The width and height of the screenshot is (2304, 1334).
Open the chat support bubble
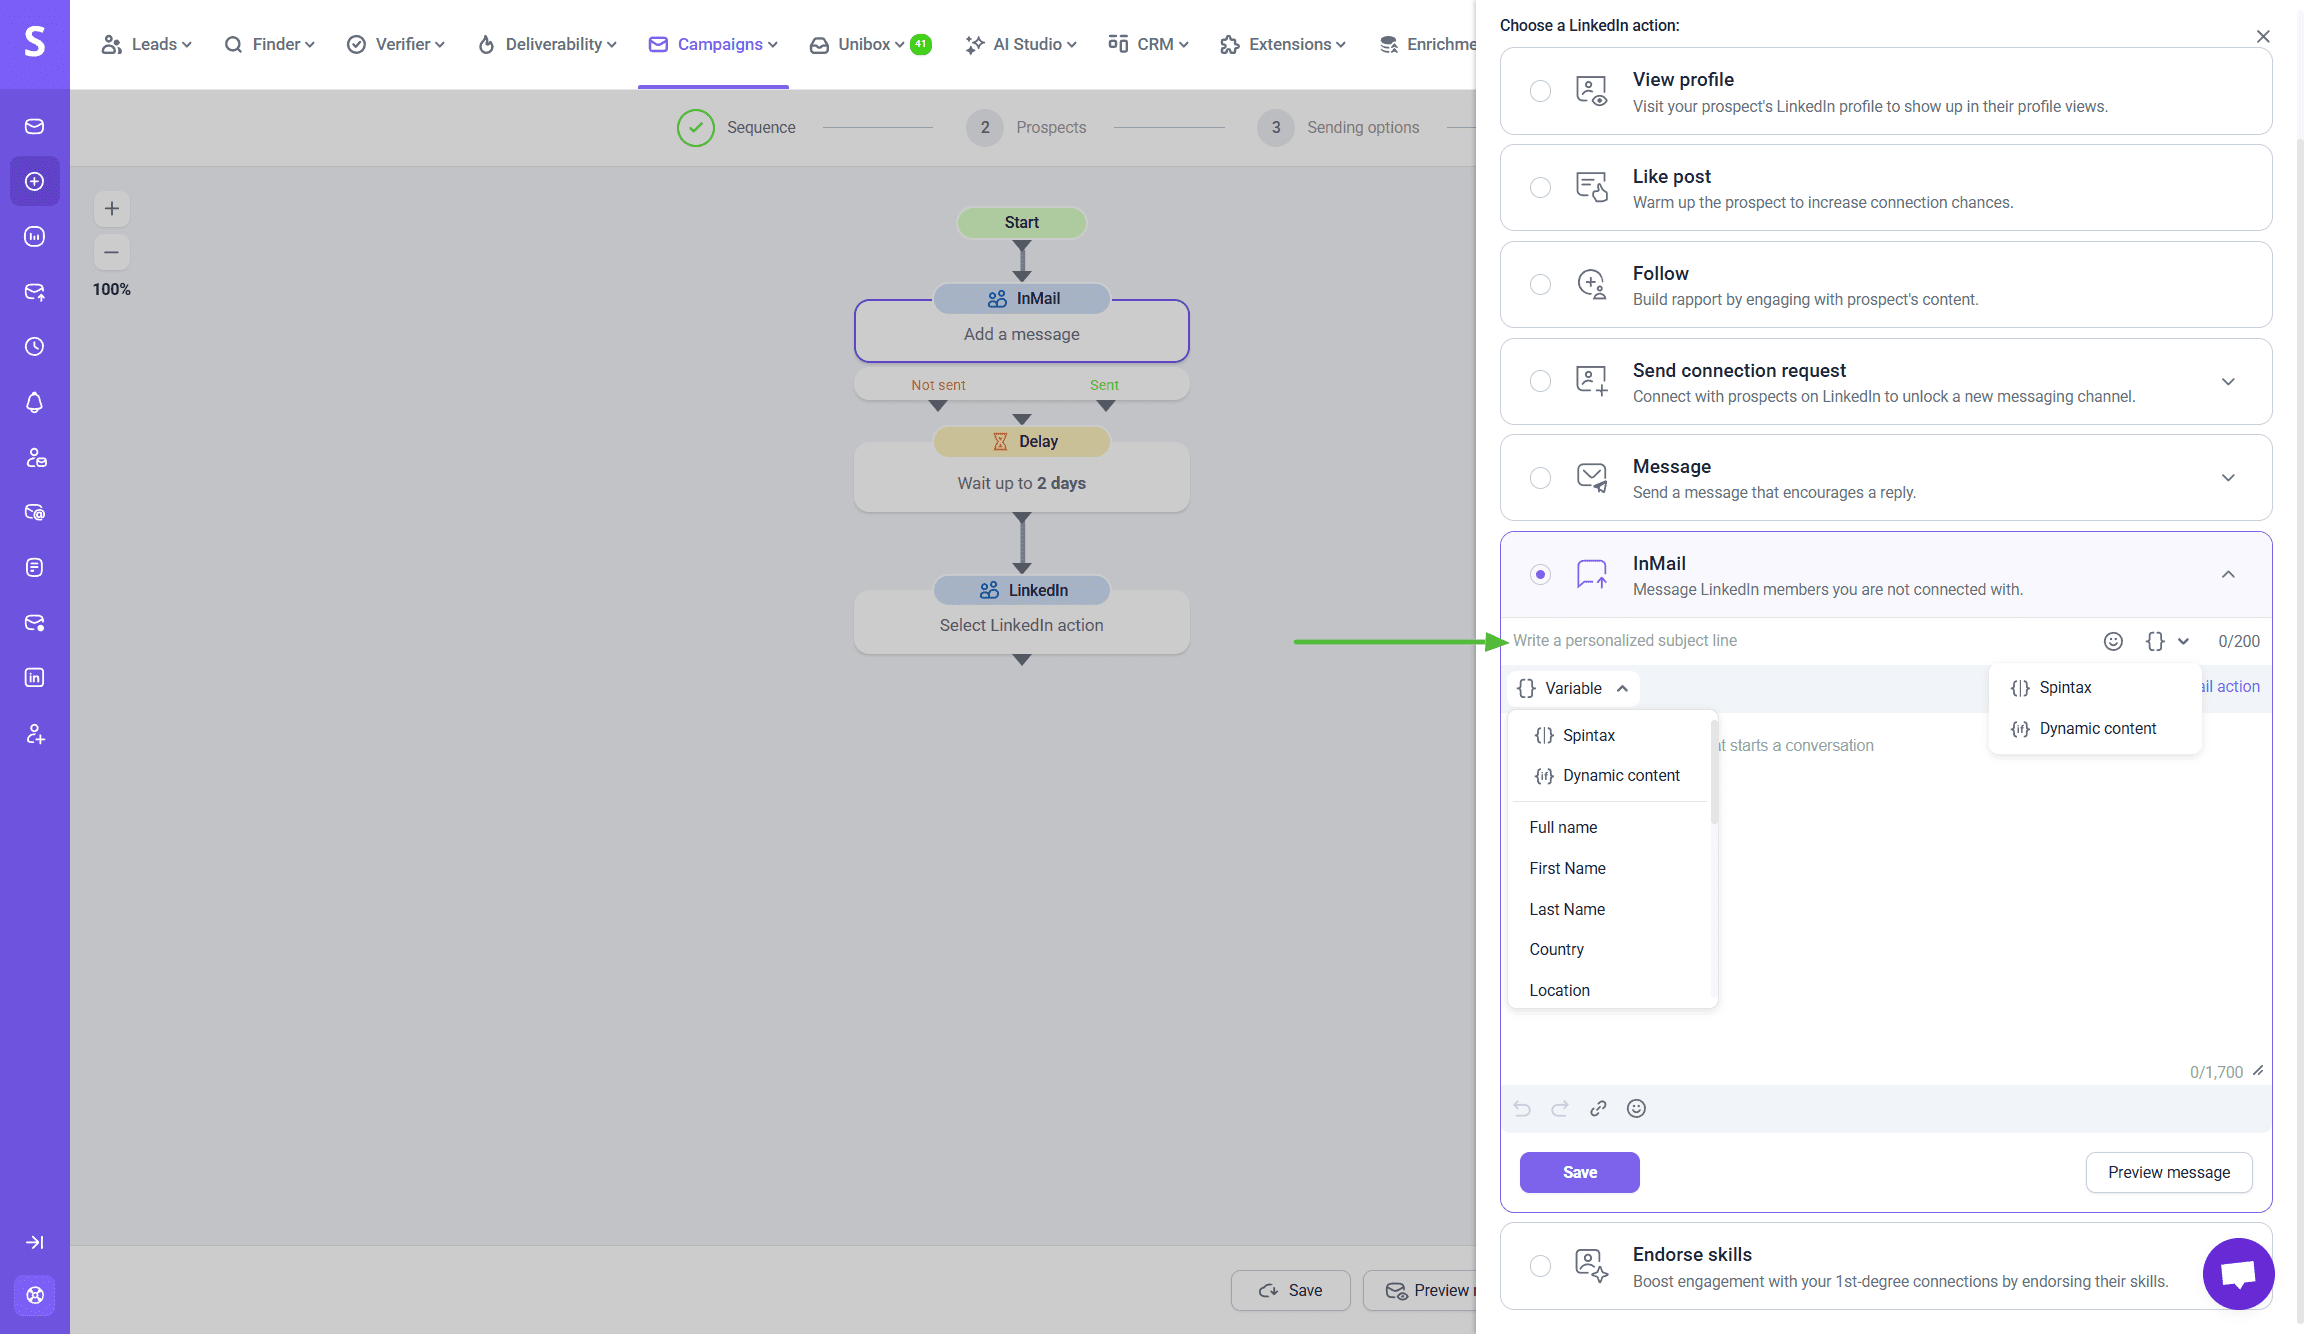point(2238,1273)
